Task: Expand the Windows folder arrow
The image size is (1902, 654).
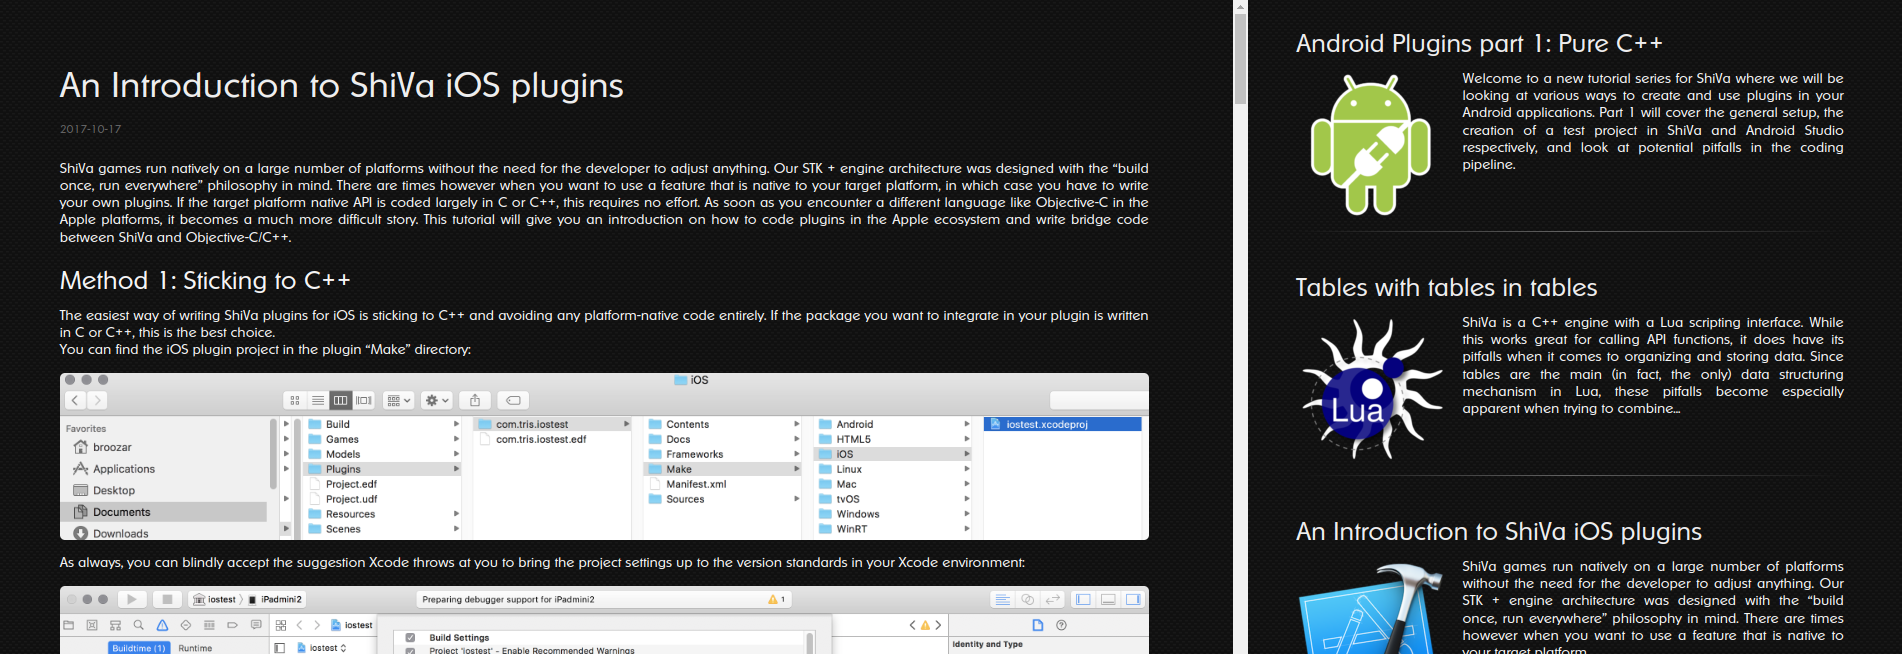Action: tap(967, 514)
